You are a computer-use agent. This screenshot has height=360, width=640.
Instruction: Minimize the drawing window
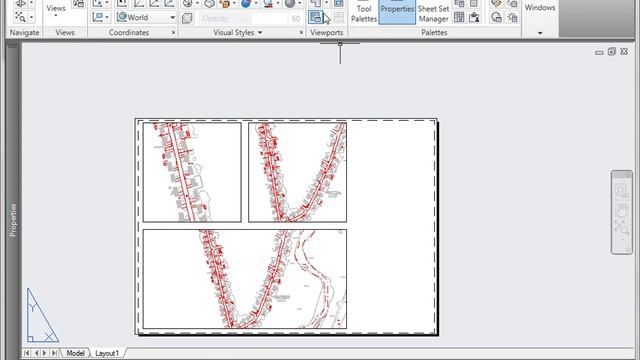coord(599,52)
